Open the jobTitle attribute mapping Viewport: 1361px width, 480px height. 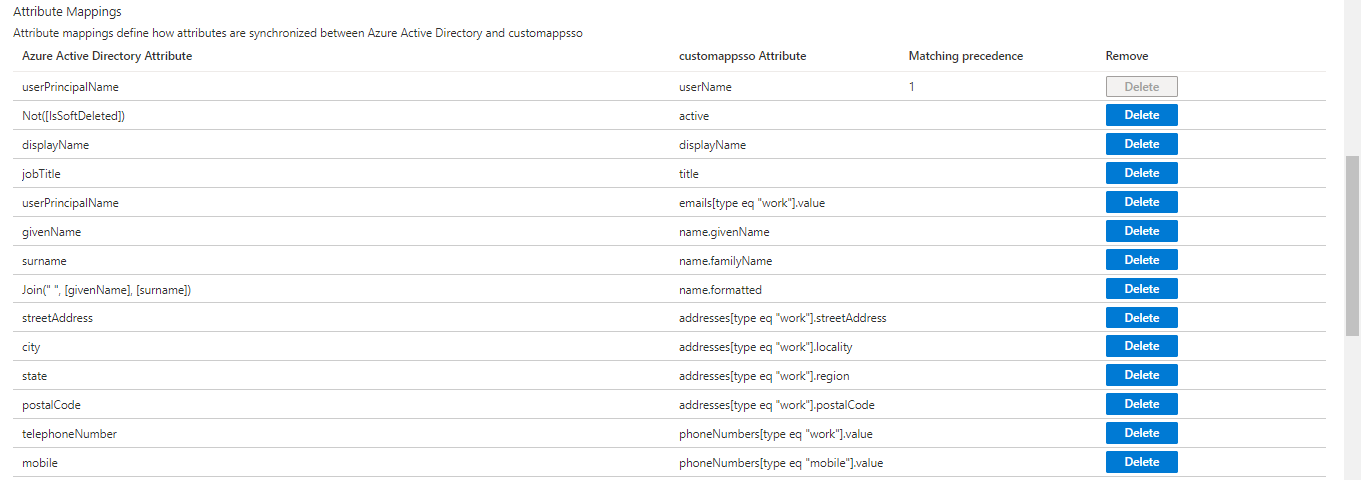[41, 174]
